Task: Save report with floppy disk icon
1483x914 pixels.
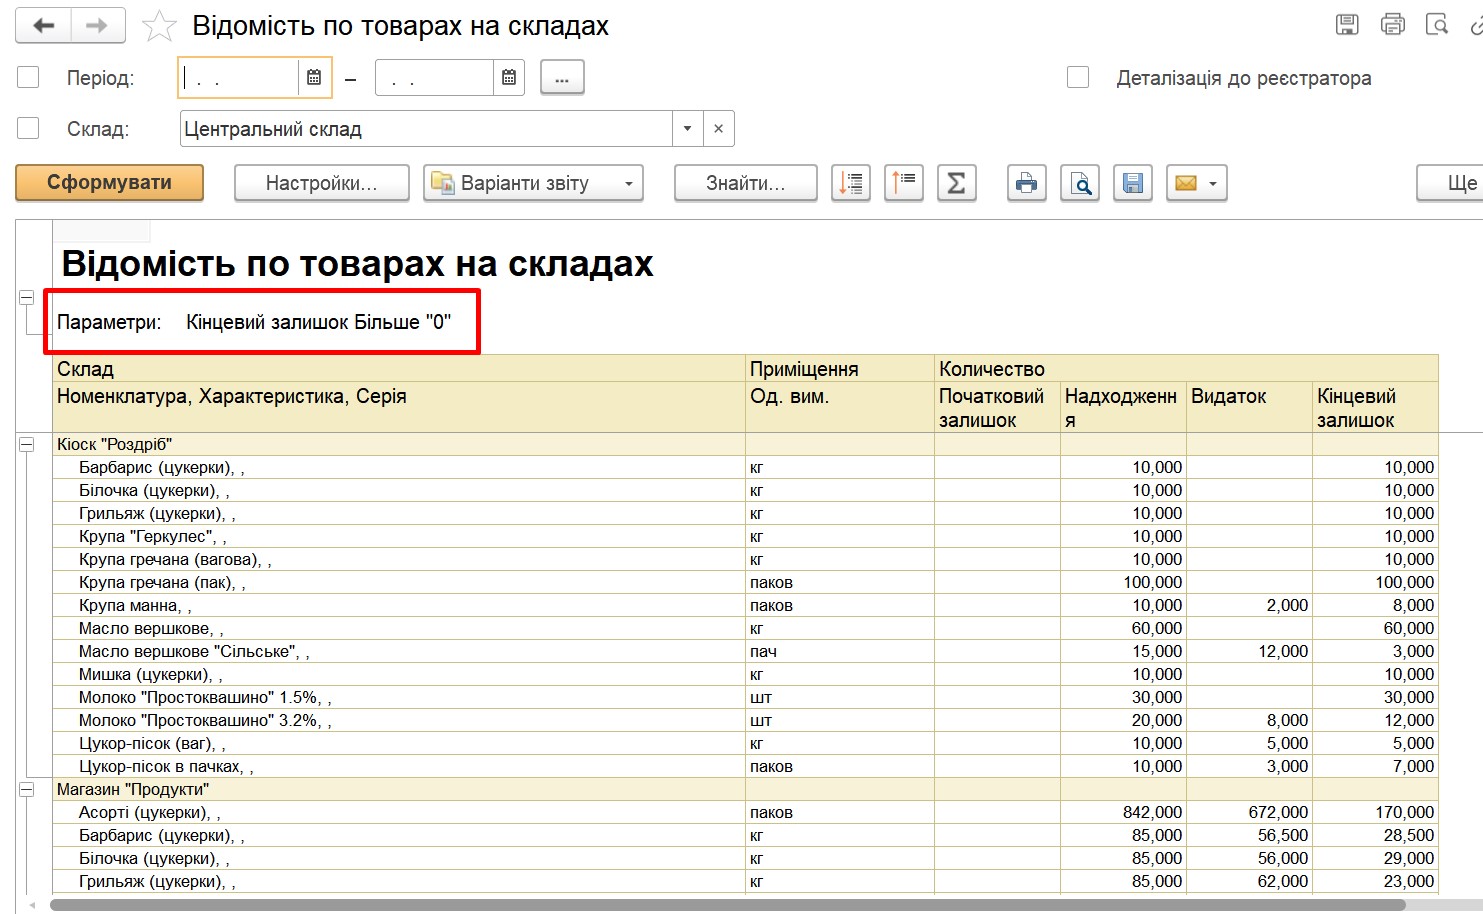Action: pos(1133,183)
